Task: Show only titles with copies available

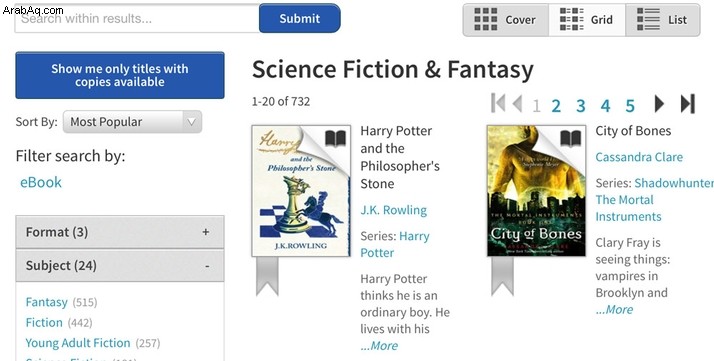Action: coord(120,75)
